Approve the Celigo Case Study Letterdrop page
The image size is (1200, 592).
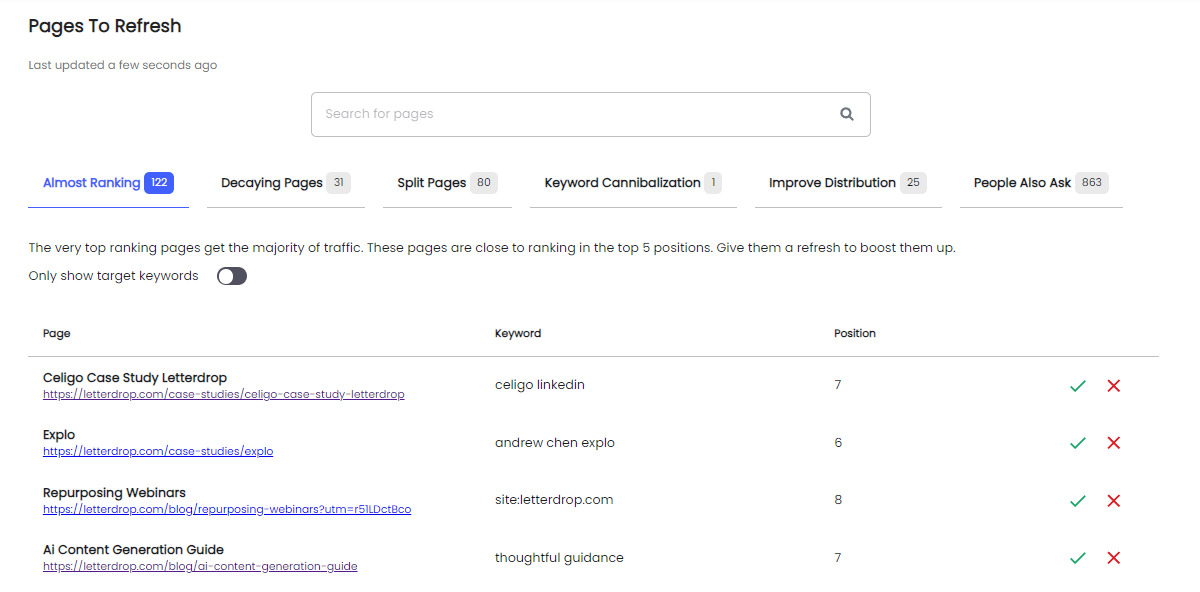[x=1078, y=385]
